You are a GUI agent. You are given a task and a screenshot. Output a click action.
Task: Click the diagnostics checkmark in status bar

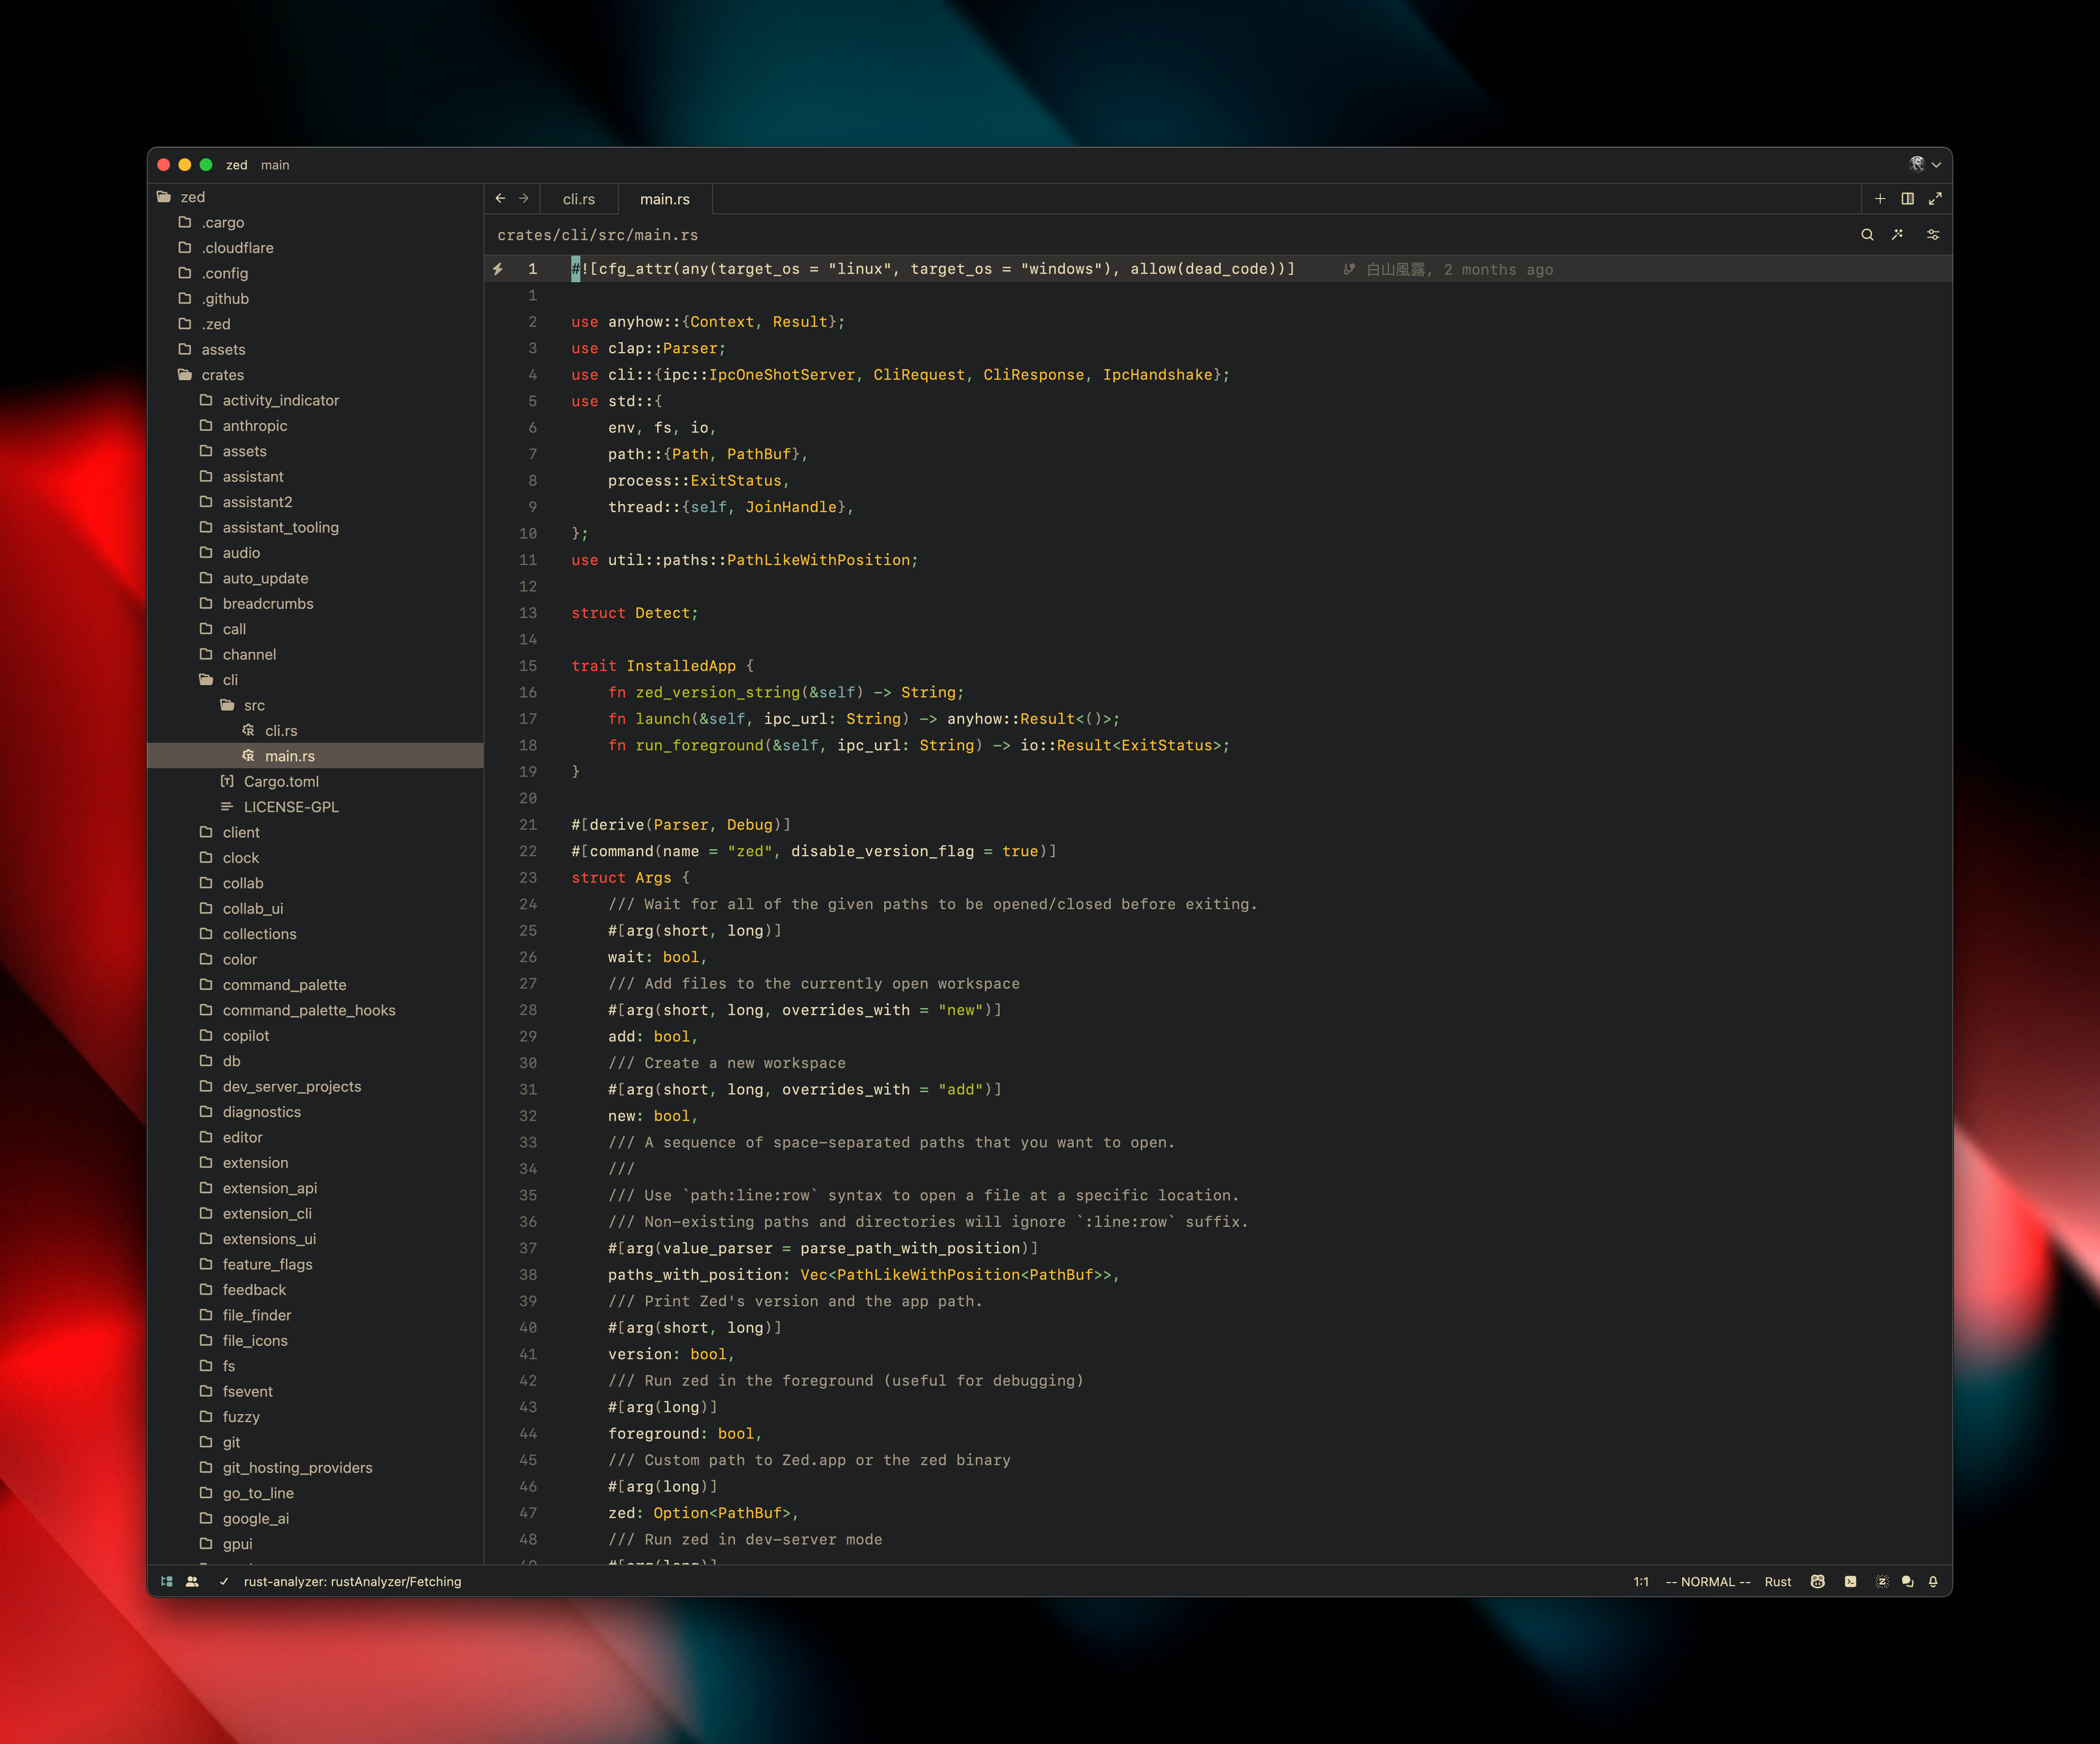224,1581
